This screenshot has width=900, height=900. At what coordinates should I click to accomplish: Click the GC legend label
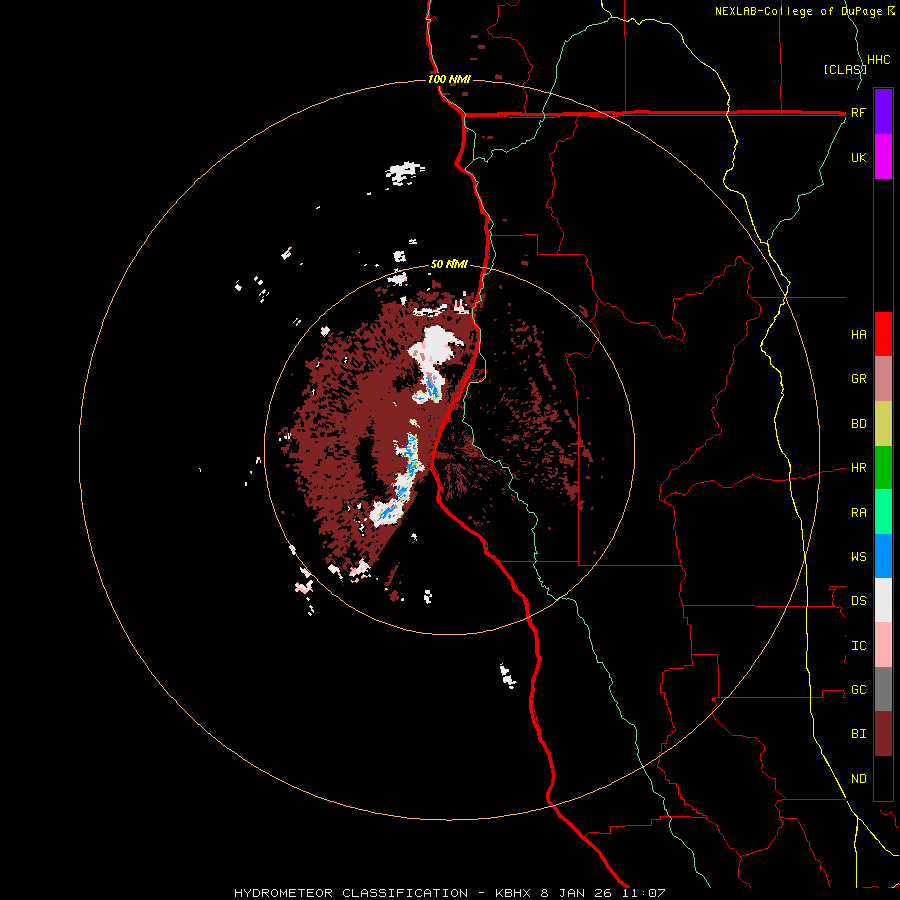coord(858,690)
